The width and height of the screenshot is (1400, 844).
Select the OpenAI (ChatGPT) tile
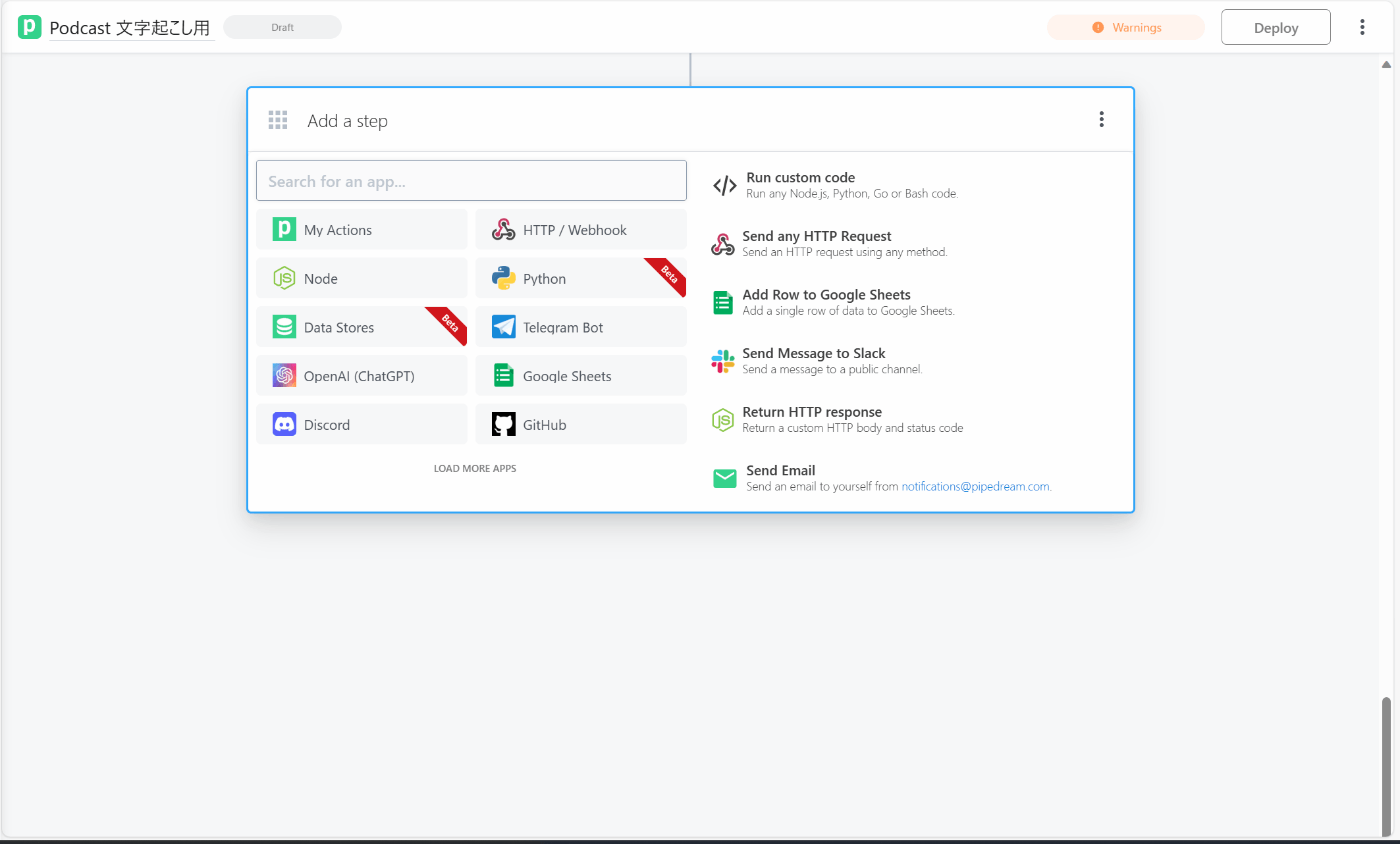362,376
